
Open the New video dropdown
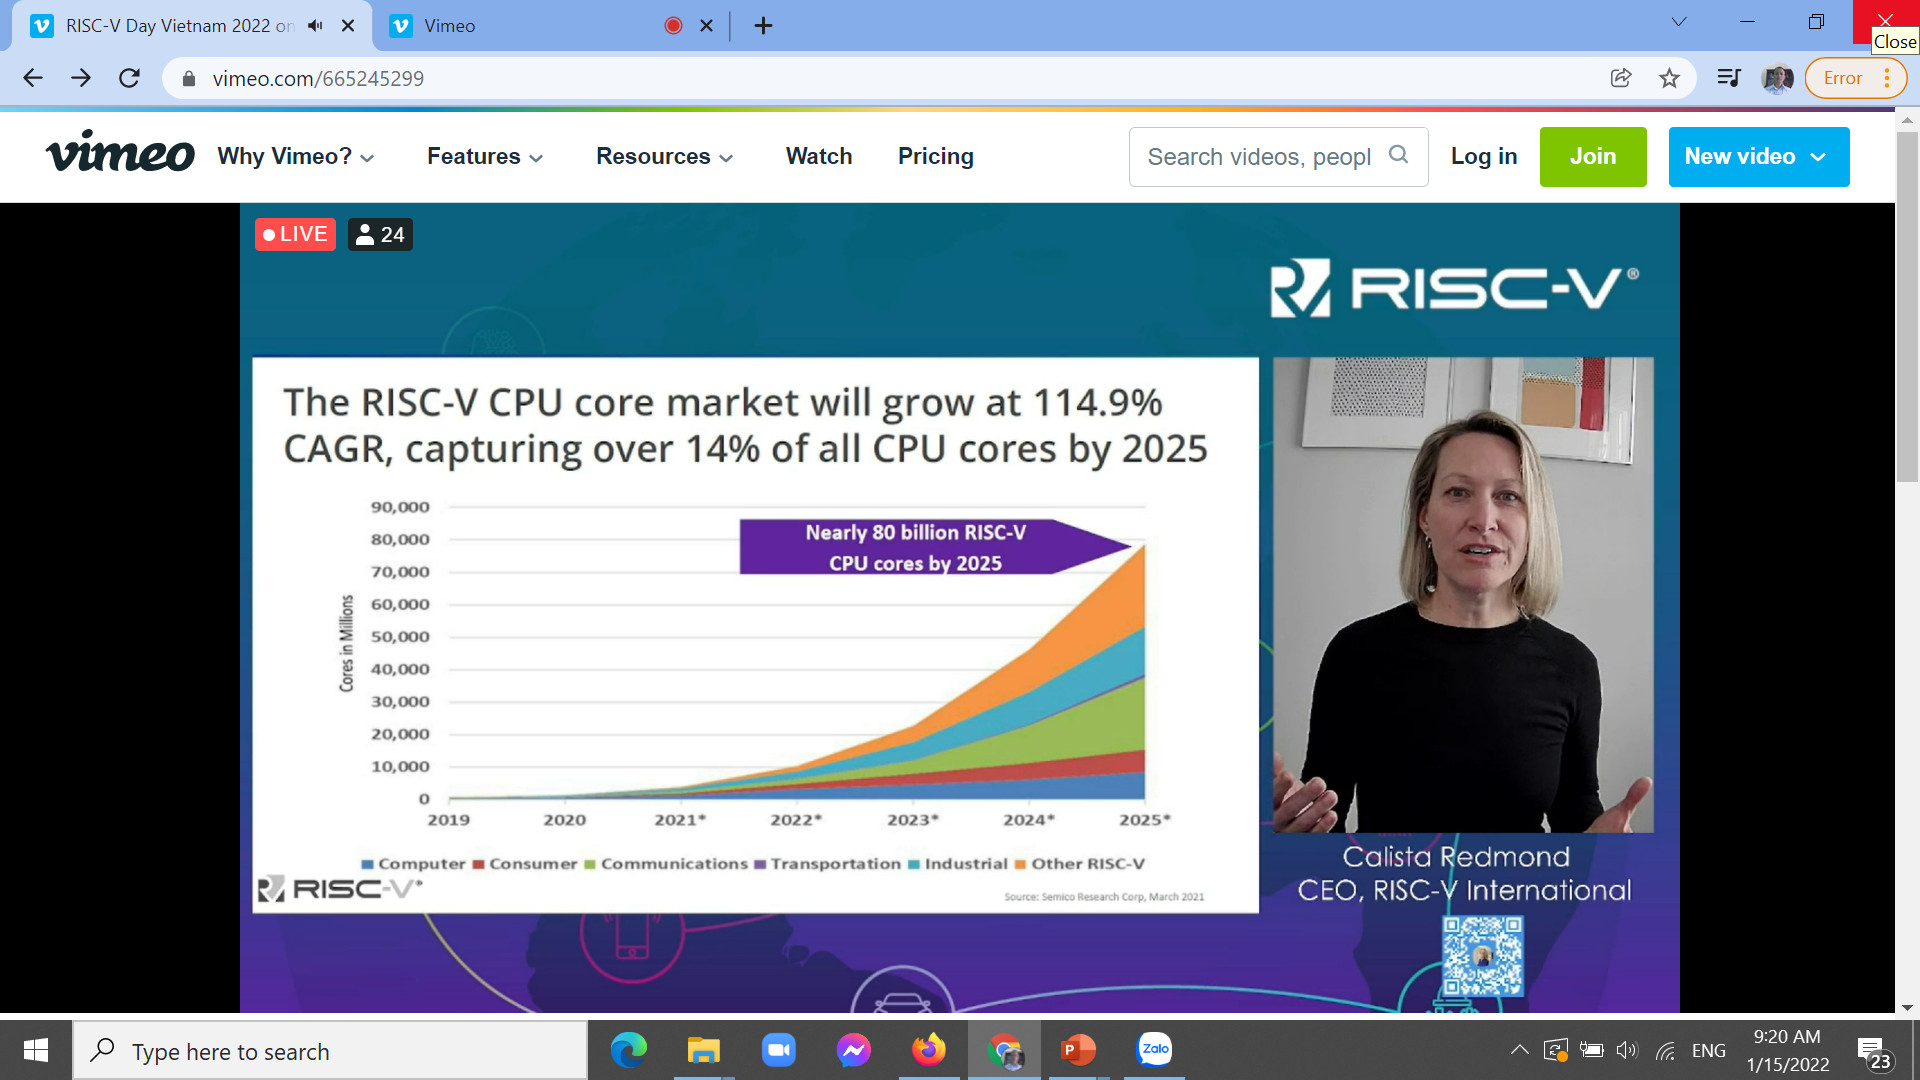(x=1759, y=157)
